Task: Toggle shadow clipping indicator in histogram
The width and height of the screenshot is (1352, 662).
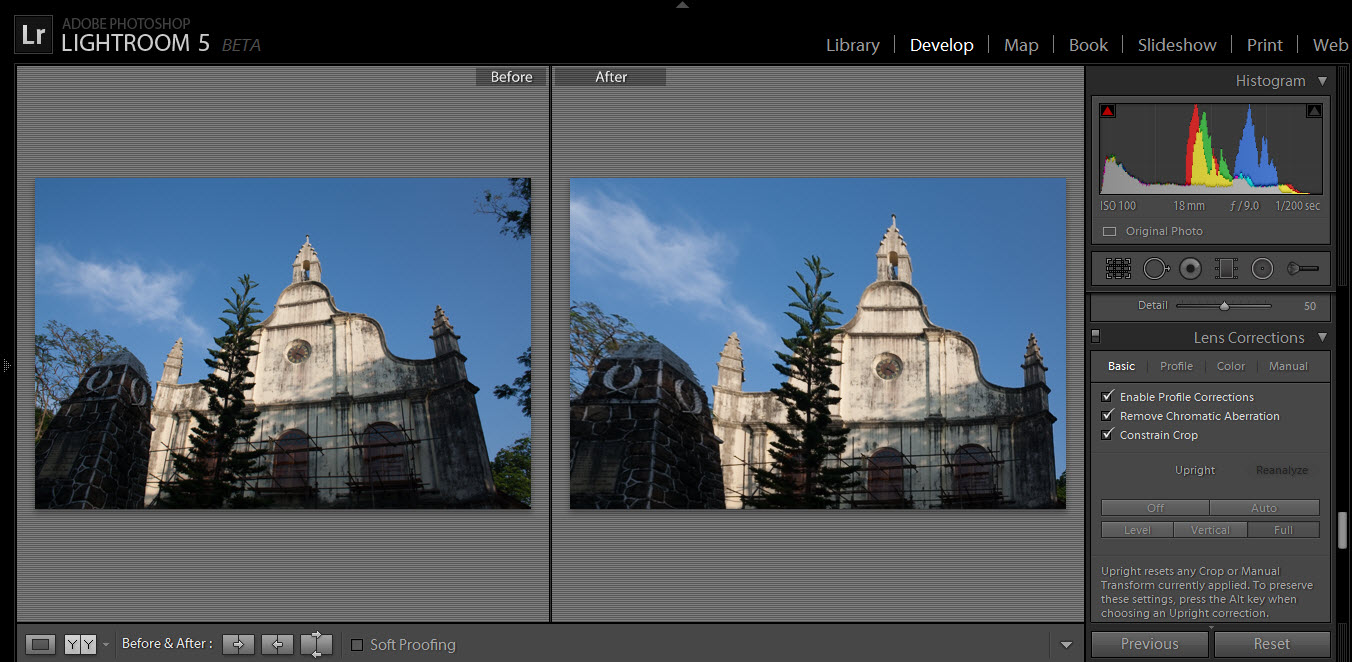Action: 1108,111
